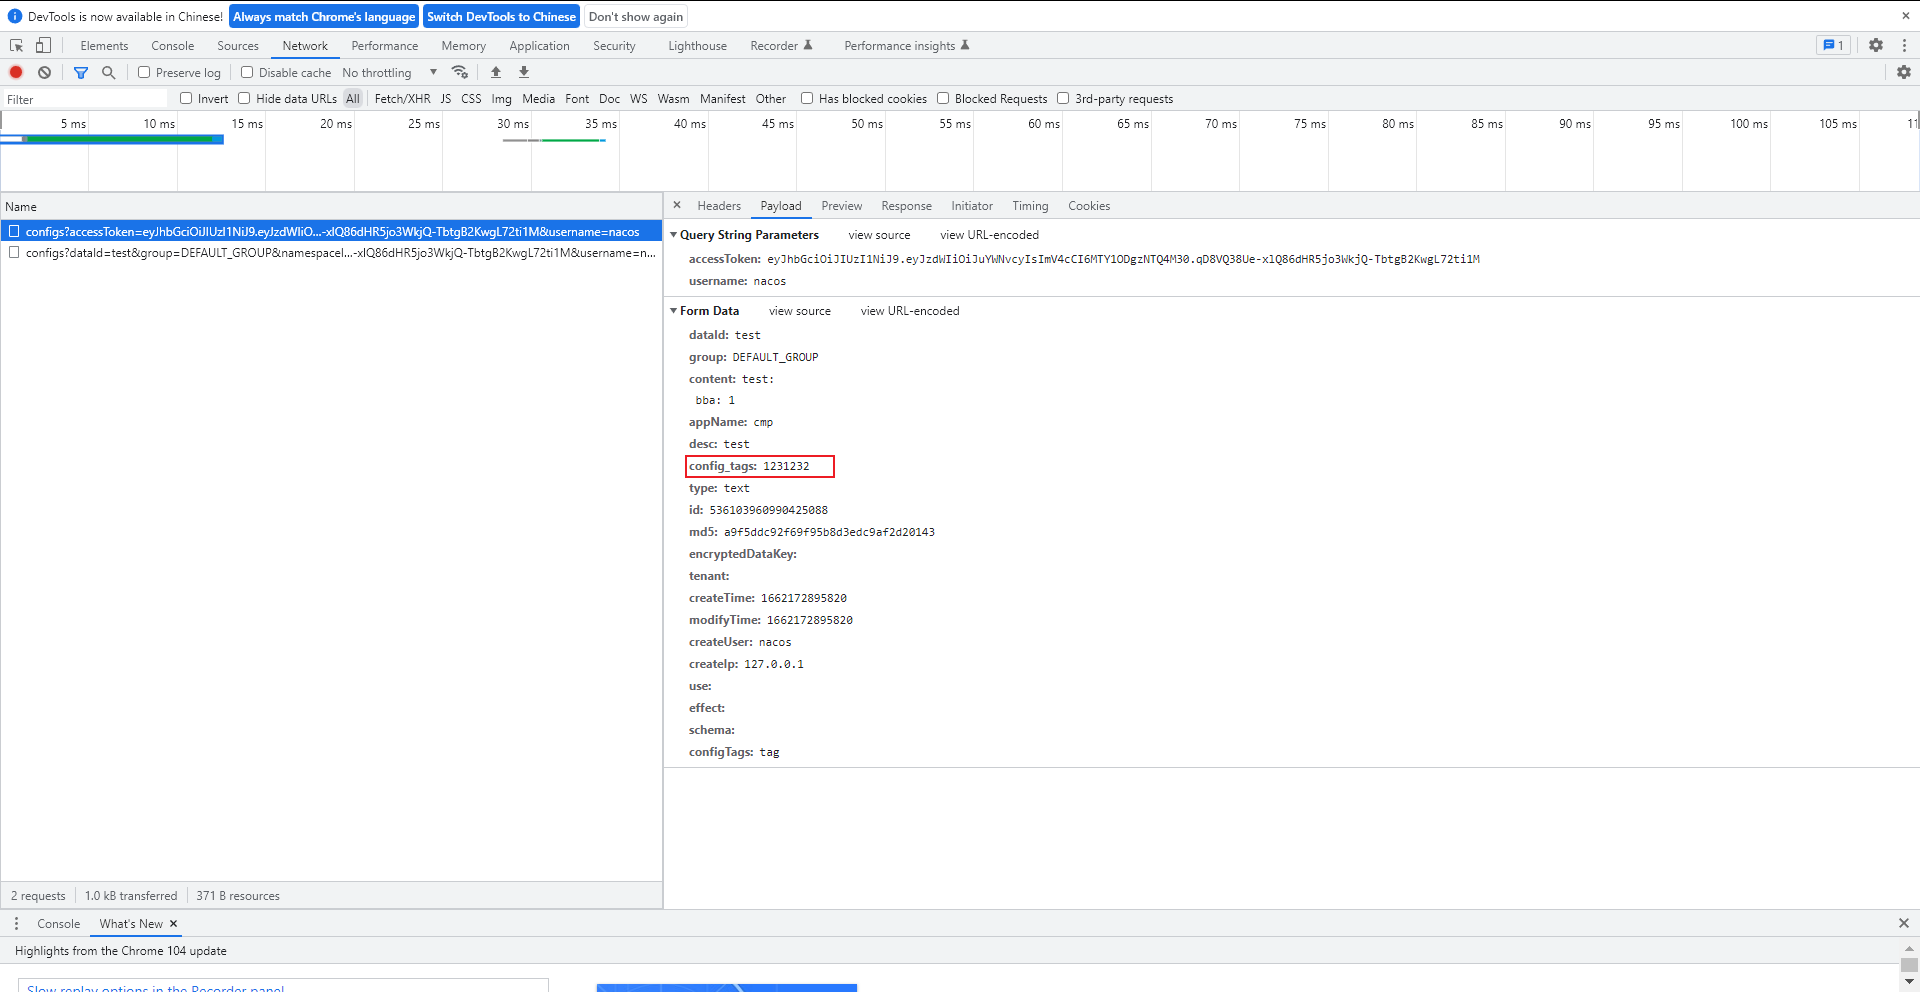1920x992 pixels.
Task: Enable the Preserve log checkbox
Action: (x=144, y=72)
